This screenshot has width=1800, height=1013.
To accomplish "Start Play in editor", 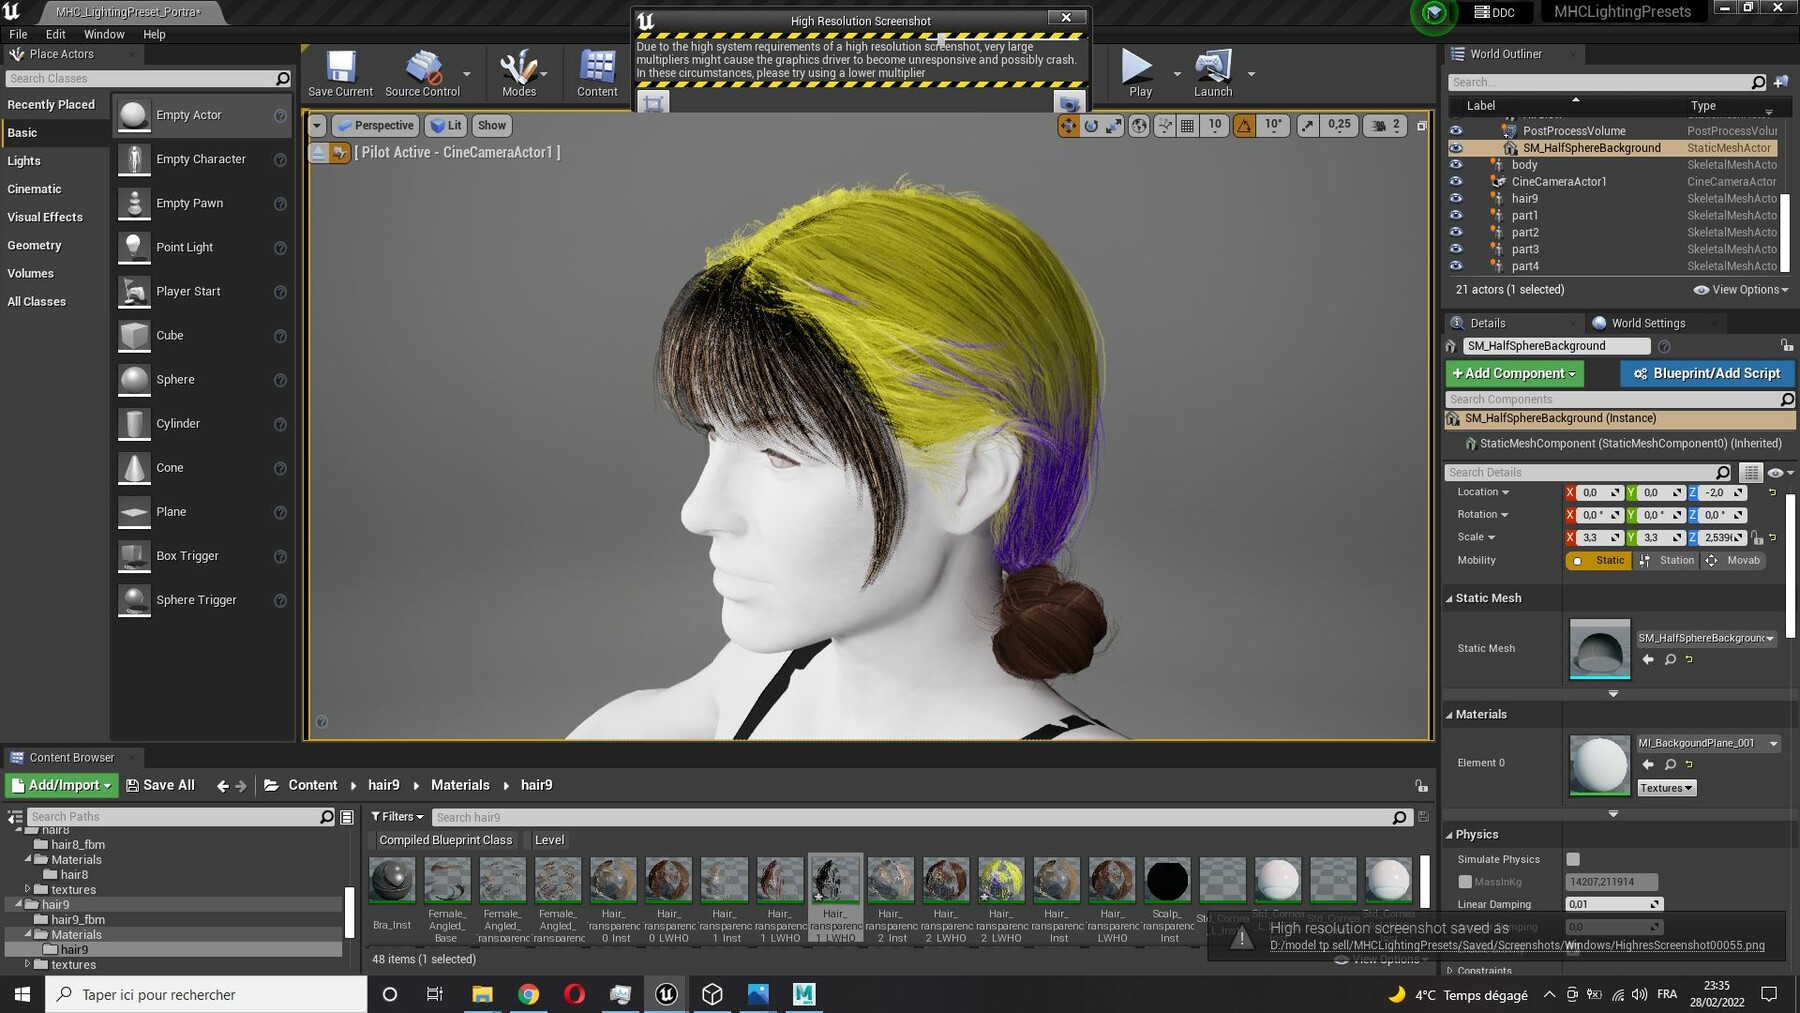I will tap(1138, 73).
